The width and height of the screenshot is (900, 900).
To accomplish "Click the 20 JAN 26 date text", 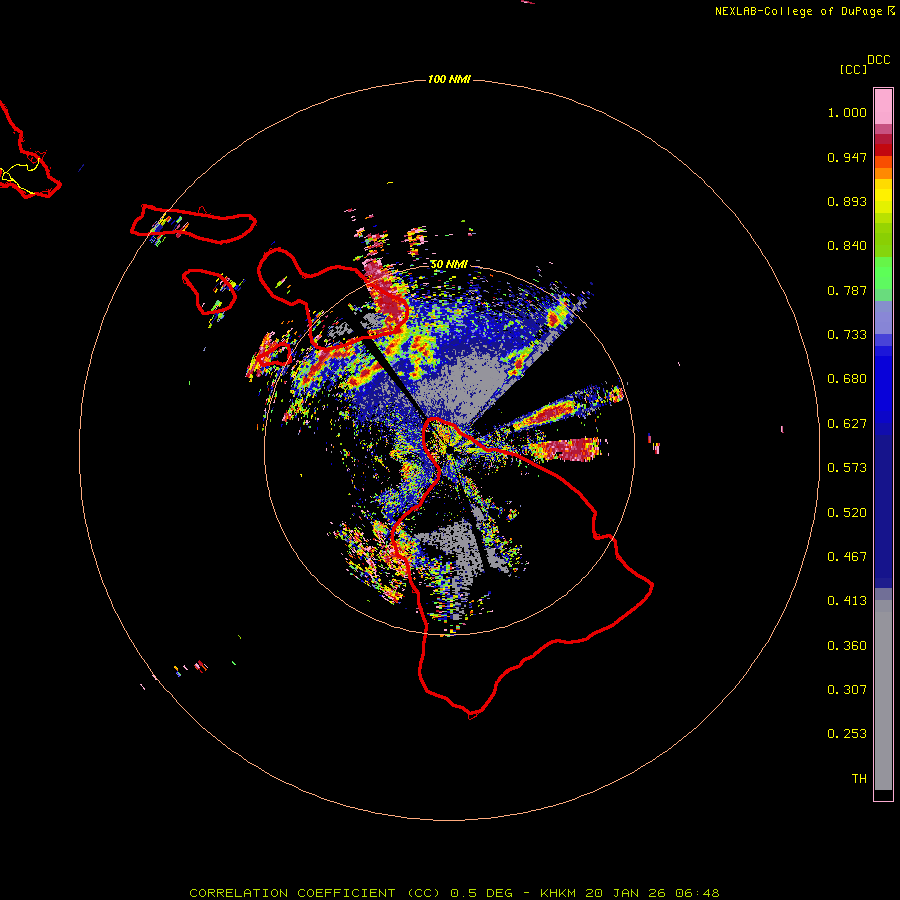I will 625,893.
